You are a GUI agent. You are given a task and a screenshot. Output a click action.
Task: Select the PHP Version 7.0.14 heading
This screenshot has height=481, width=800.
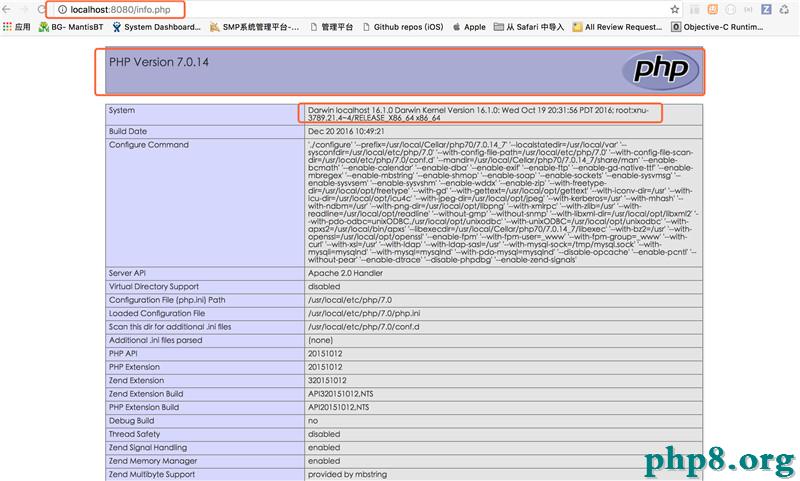(159, 62)
